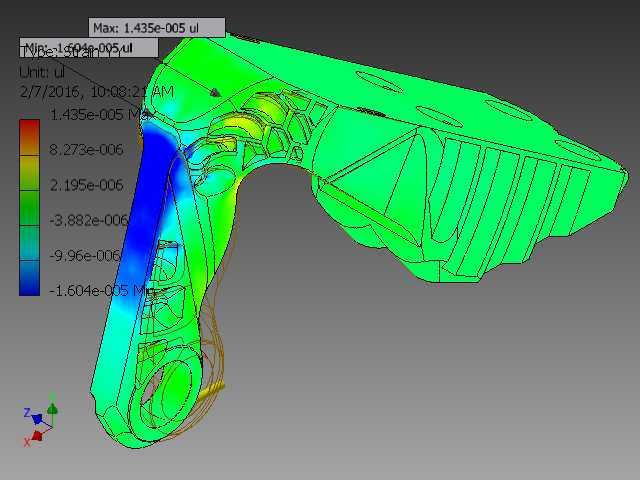
Task: Select the Unit: ul result text
Action: [42, 72]
